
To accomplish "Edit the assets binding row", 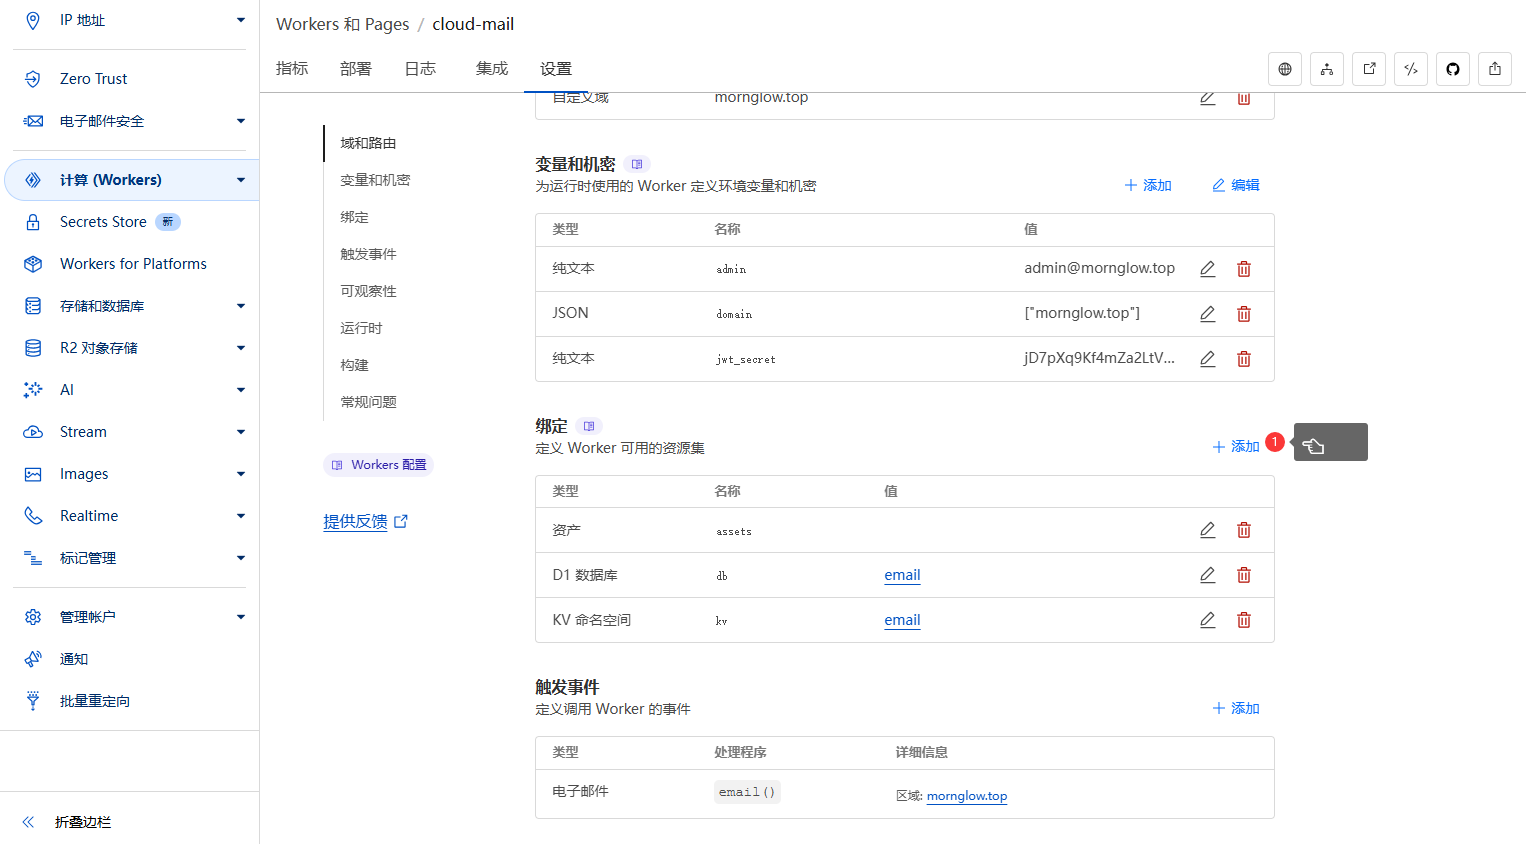I will point(1208,530).
